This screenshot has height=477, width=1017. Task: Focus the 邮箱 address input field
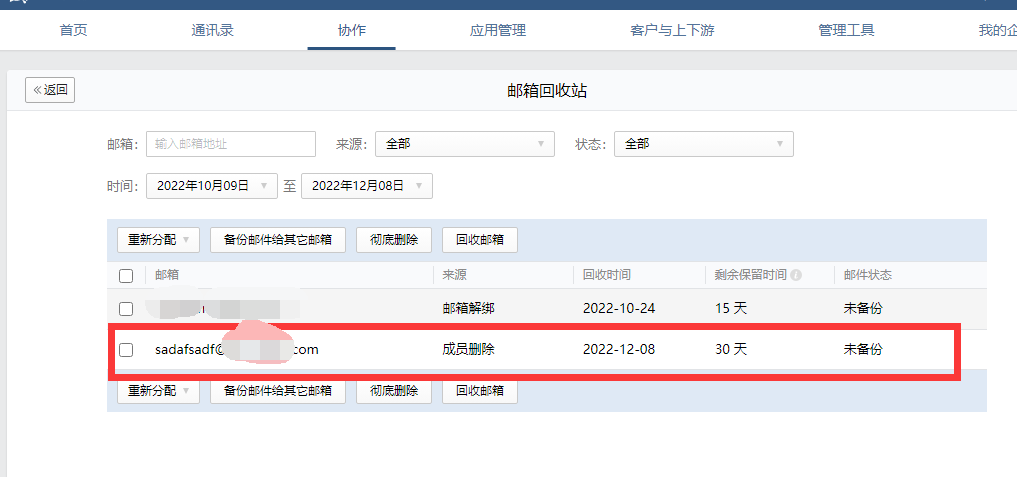230,144
